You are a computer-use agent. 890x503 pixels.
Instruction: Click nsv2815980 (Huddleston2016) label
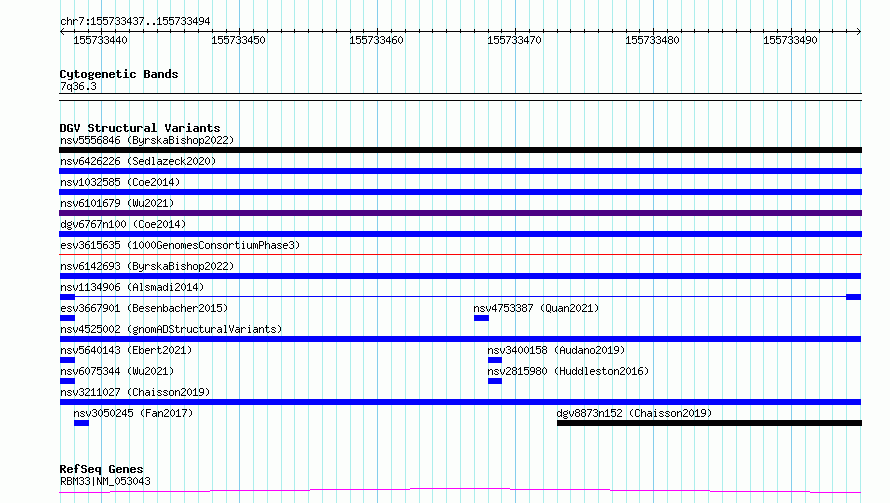568,371
